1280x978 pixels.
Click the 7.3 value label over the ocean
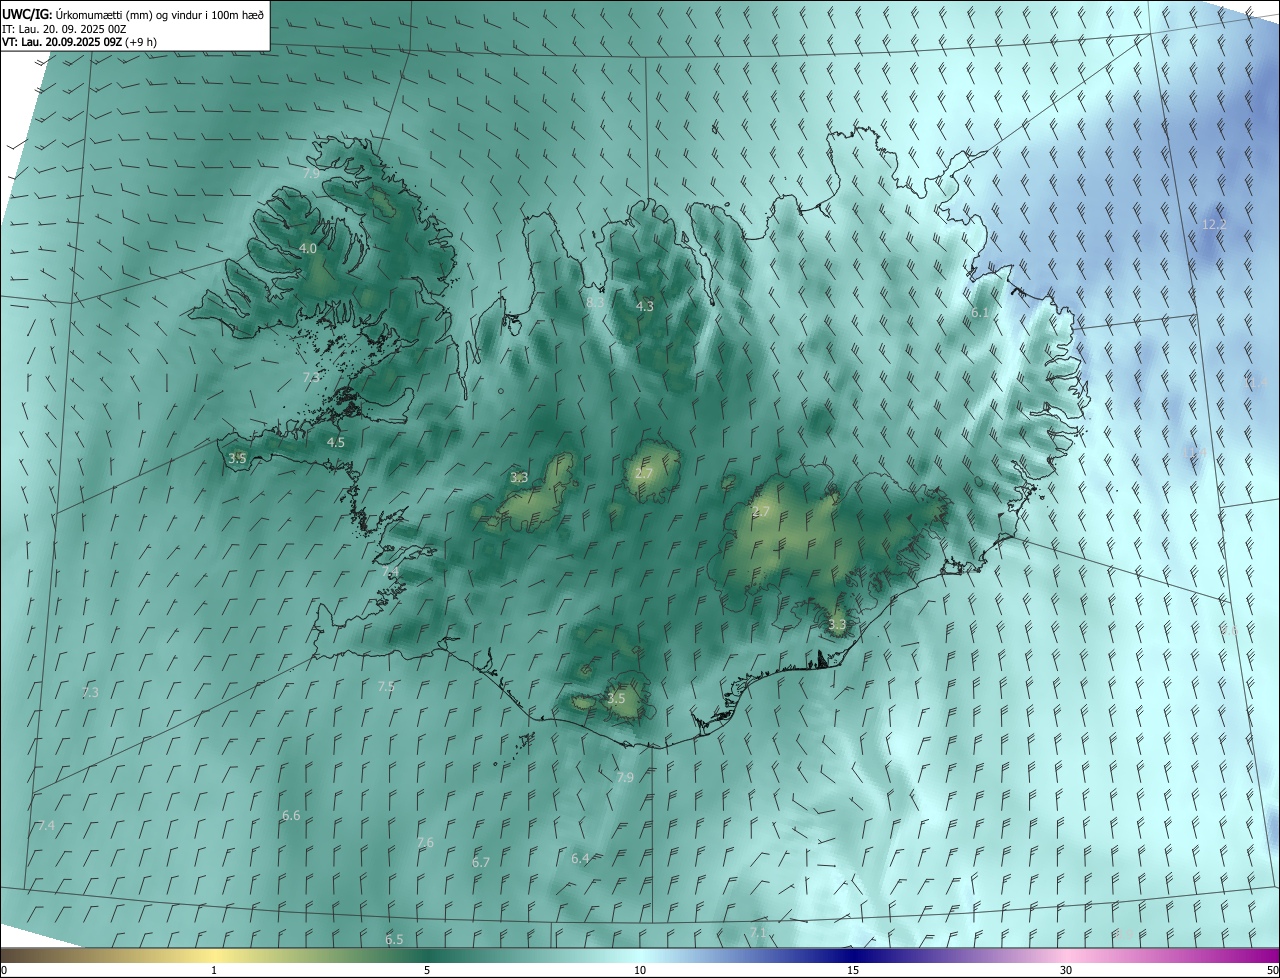tap(90, 692)
